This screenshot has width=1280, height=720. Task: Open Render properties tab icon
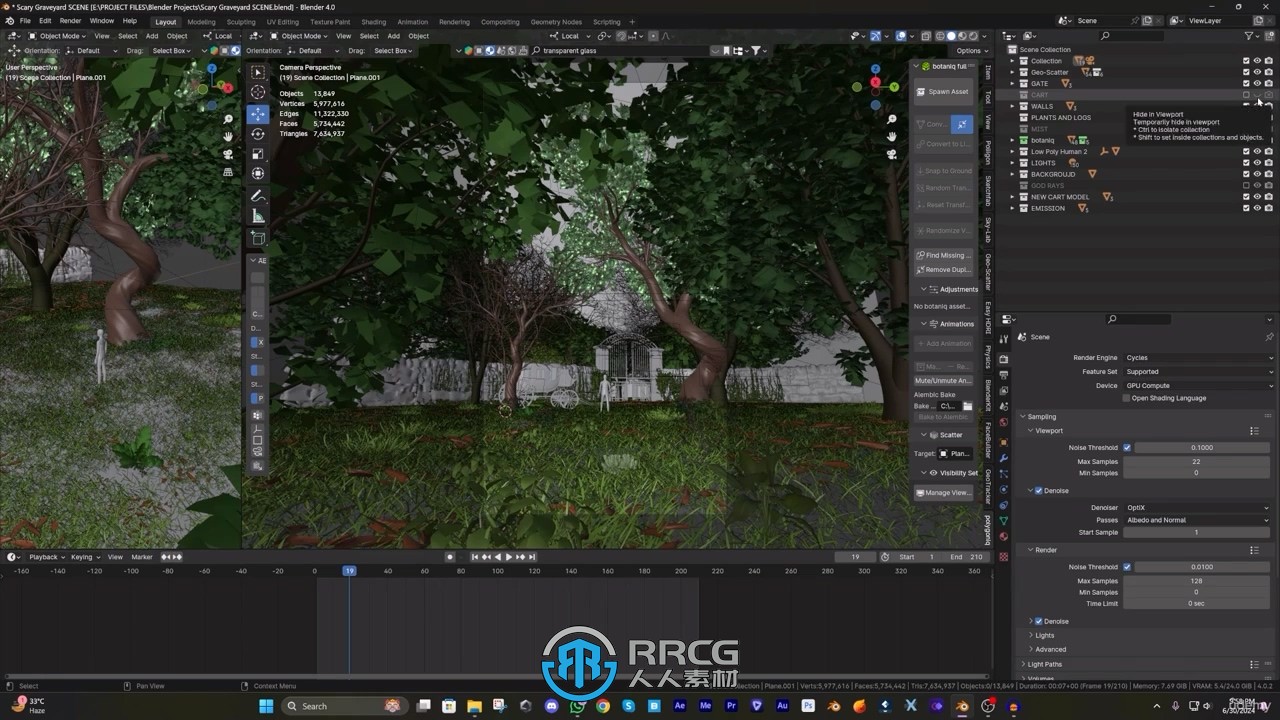(1004, 359)
